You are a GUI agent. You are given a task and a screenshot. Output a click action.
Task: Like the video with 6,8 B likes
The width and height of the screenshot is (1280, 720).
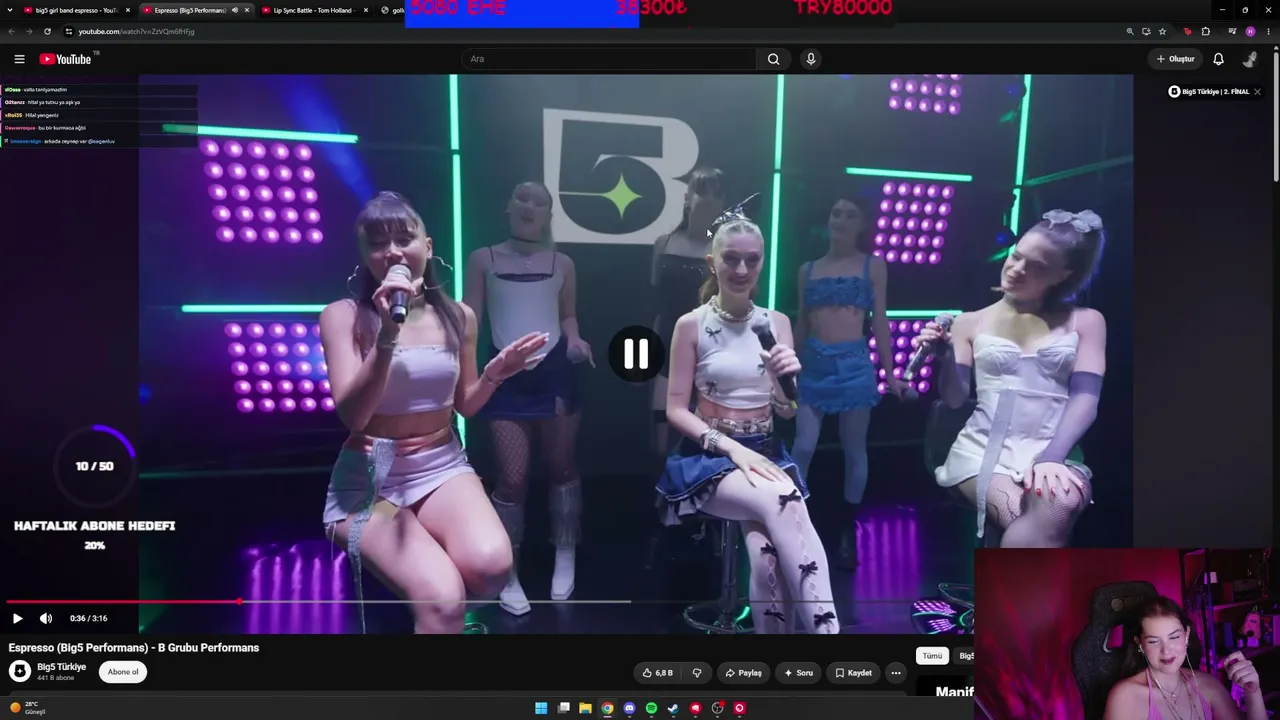(657, 673)
